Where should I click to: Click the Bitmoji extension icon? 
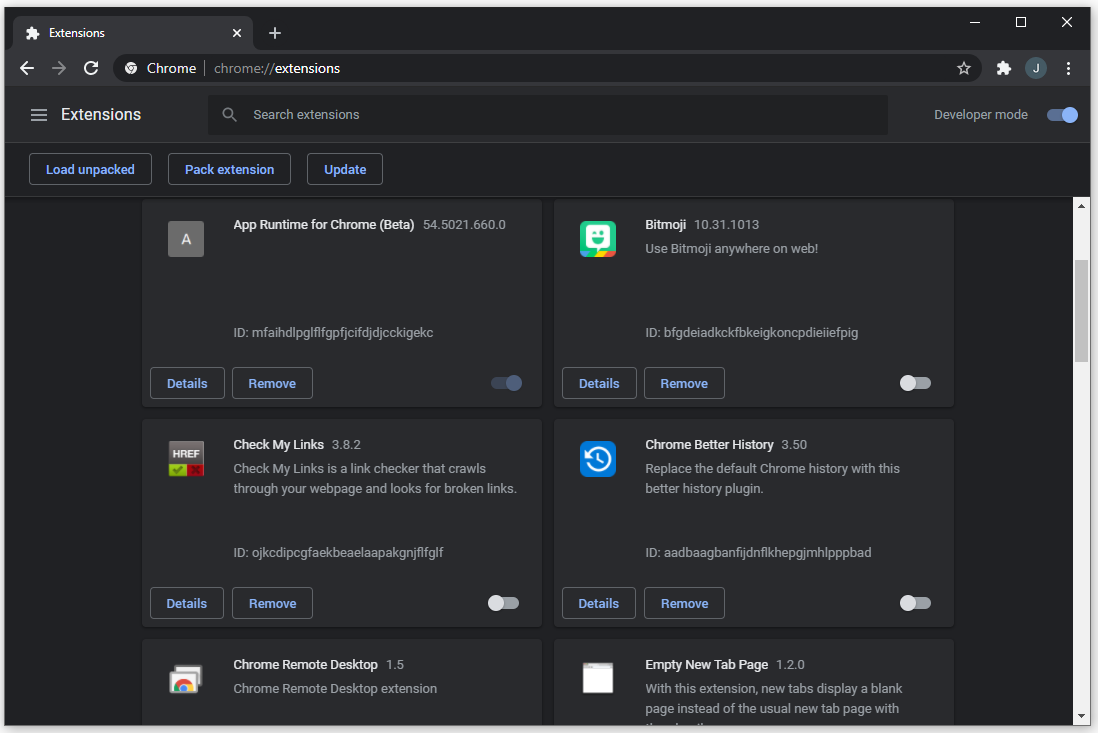coord(598,239)
